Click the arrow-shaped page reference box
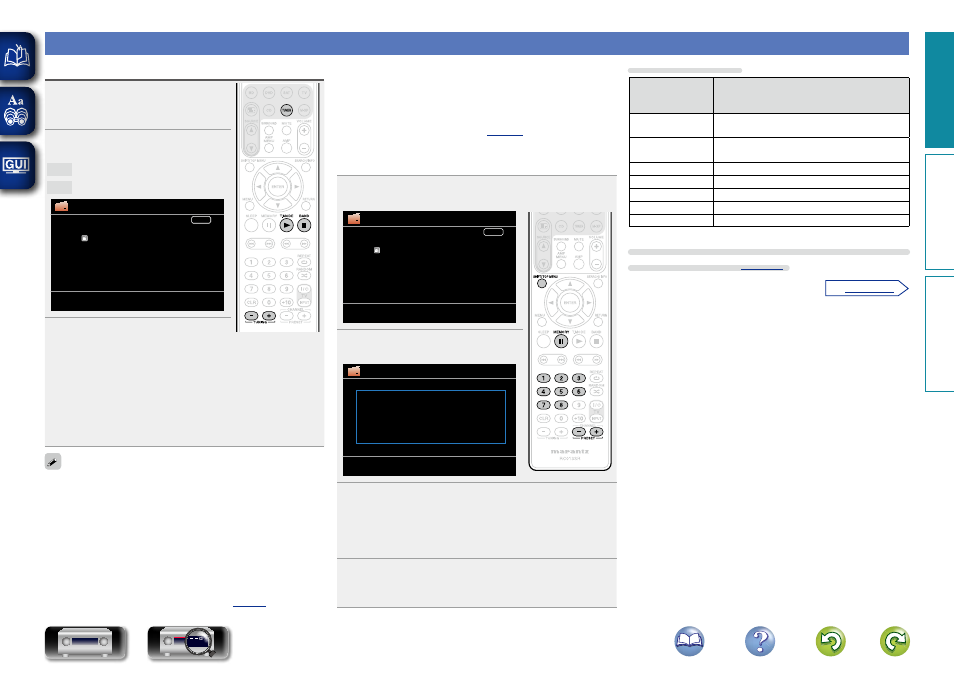Screen dimensions: 954x674 (x=866, y=288)
